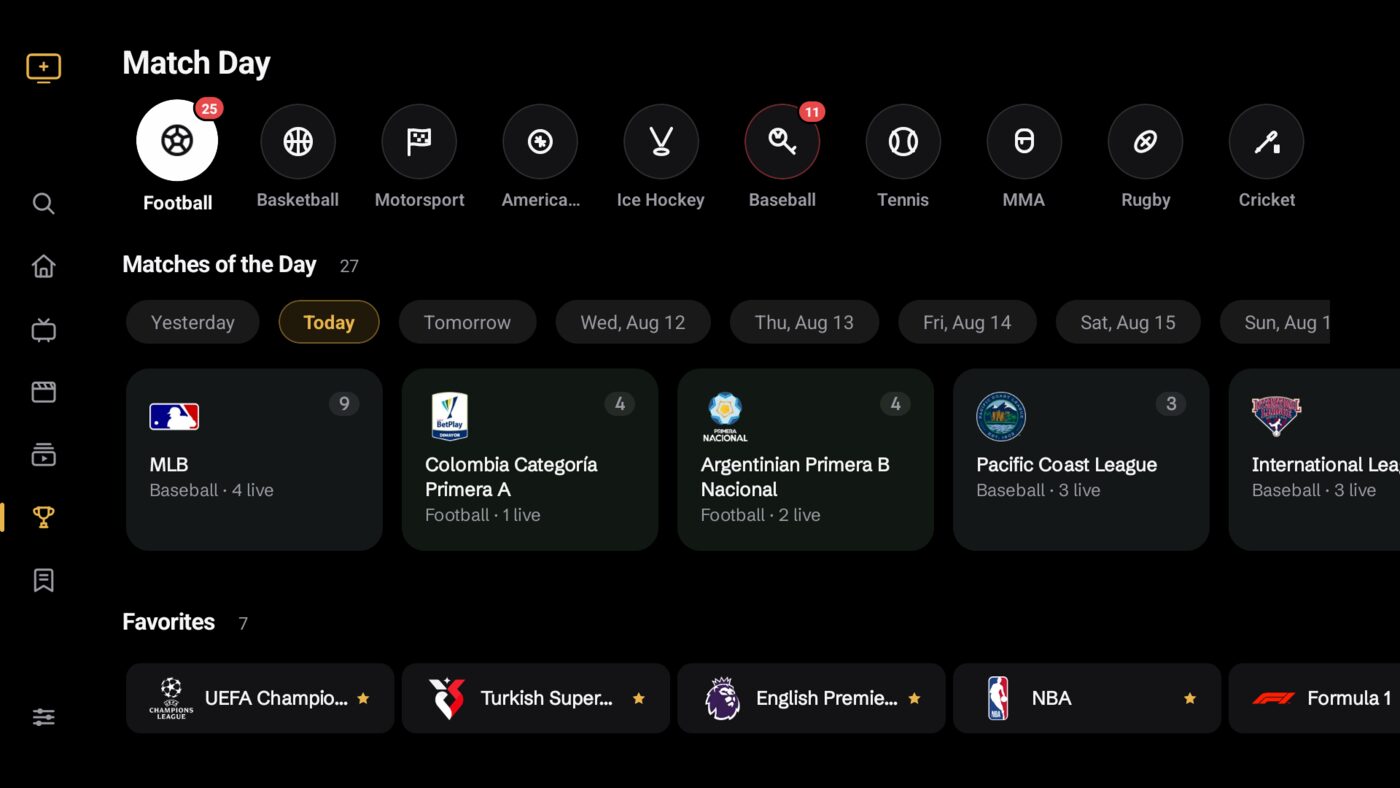
Task: Choose the Tennis ball icon
Action: [x=903, y=142]
